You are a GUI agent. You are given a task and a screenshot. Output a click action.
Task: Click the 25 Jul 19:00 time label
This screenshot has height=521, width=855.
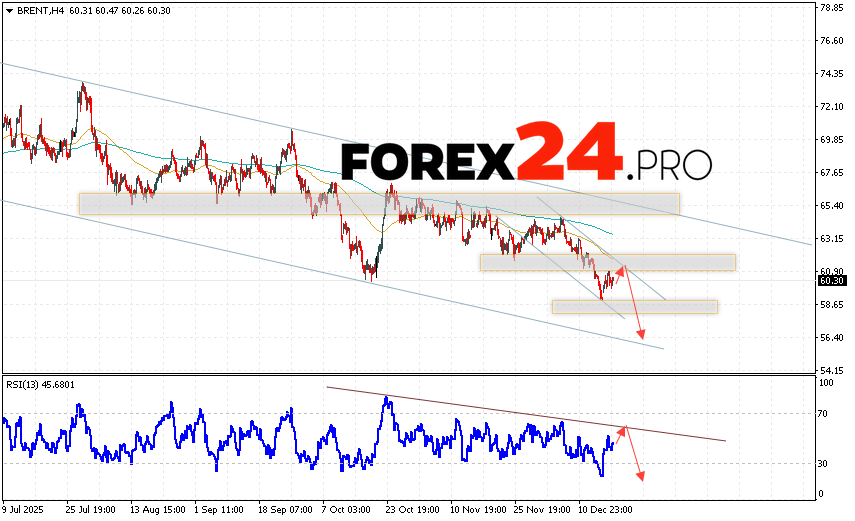pyautogui.click(x=91, y=510)
